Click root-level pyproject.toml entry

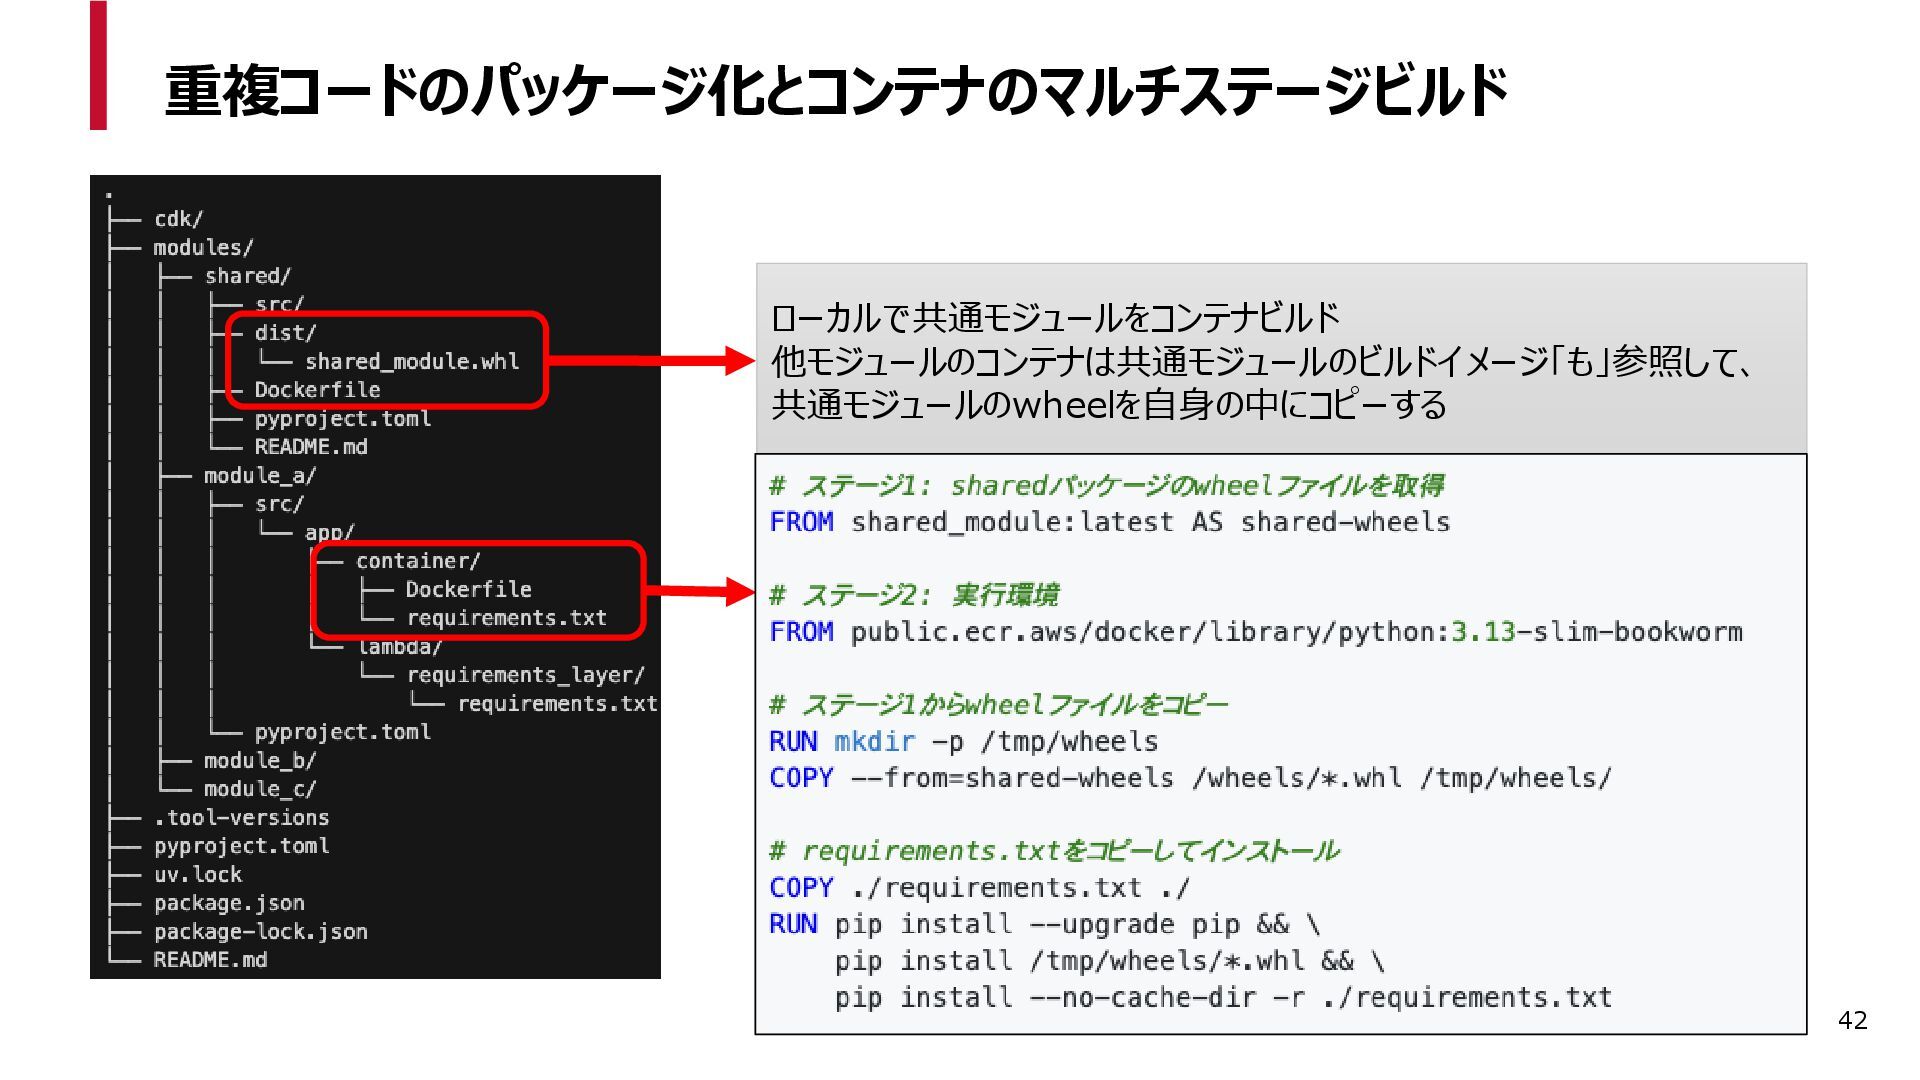(241, 846)
